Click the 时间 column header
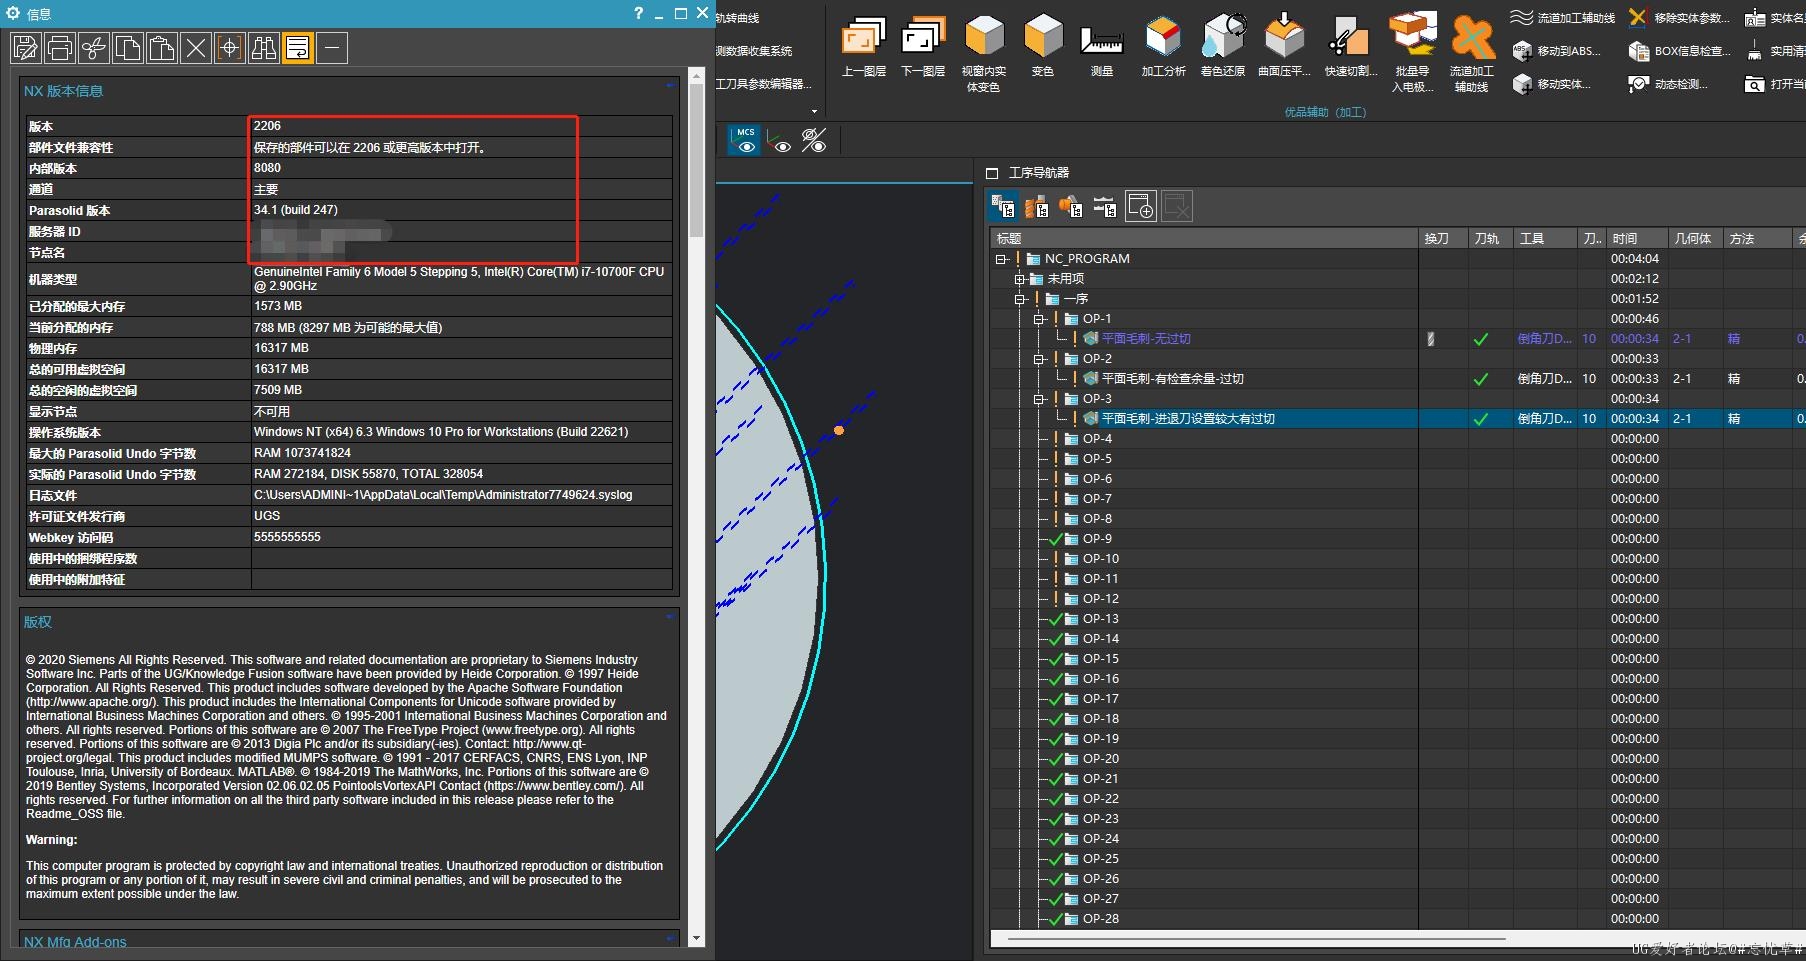 click(1636, 238)
